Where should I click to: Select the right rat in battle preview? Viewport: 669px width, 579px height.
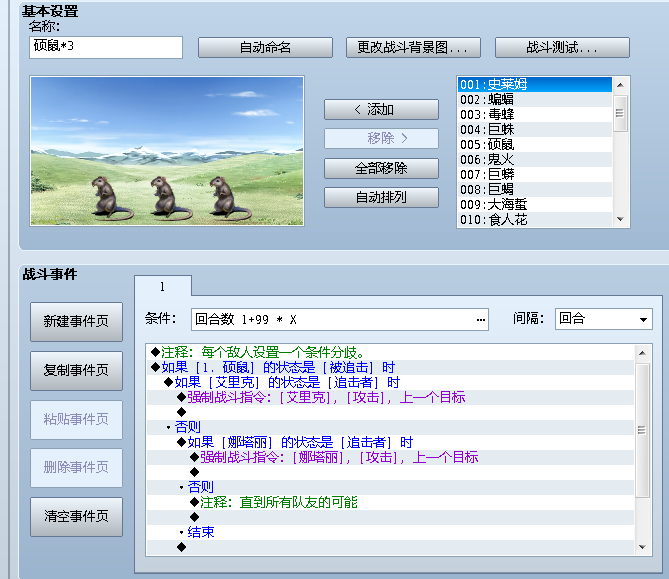[228, 198]
